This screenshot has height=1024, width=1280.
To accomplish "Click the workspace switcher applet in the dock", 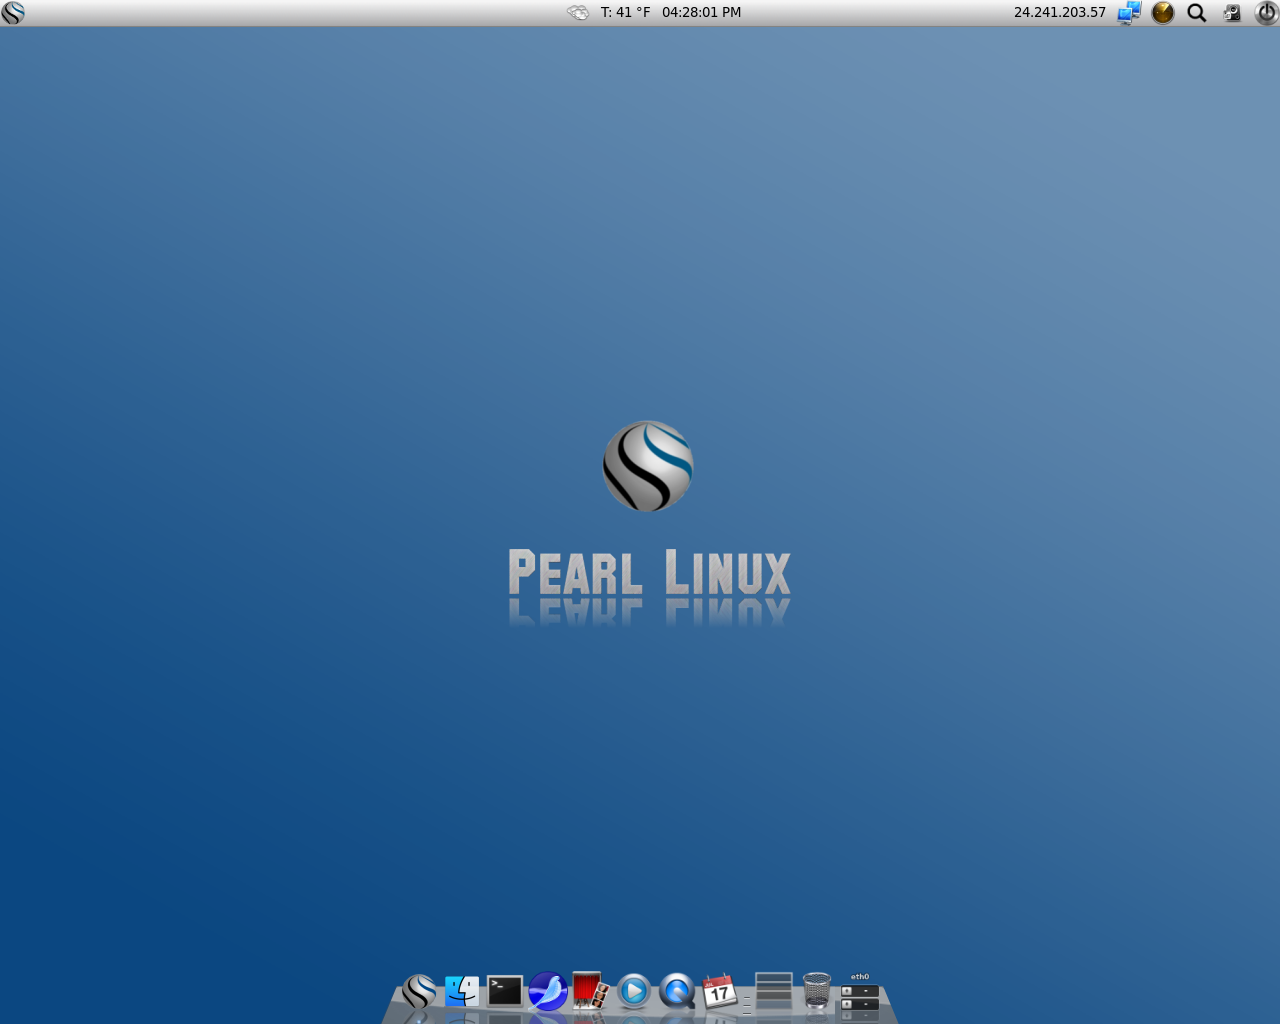I will [x=774, y=991].
